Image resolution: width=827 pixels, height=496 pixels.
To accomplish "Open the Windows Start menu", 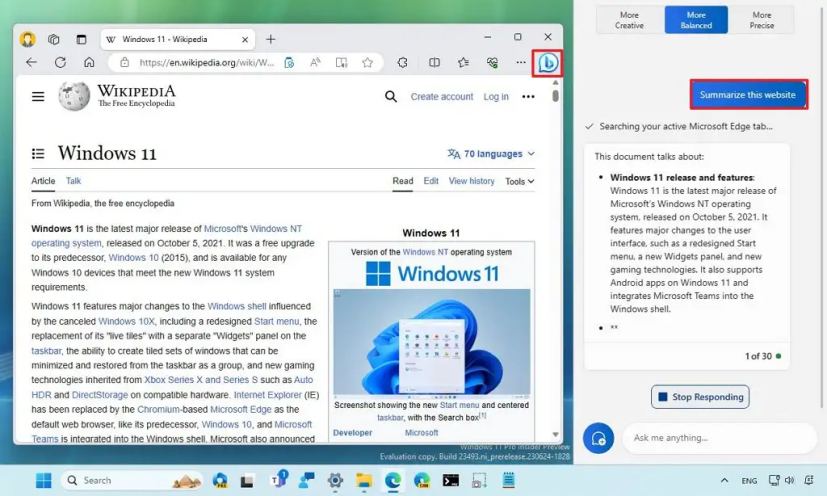I will (x=43, y=480).
